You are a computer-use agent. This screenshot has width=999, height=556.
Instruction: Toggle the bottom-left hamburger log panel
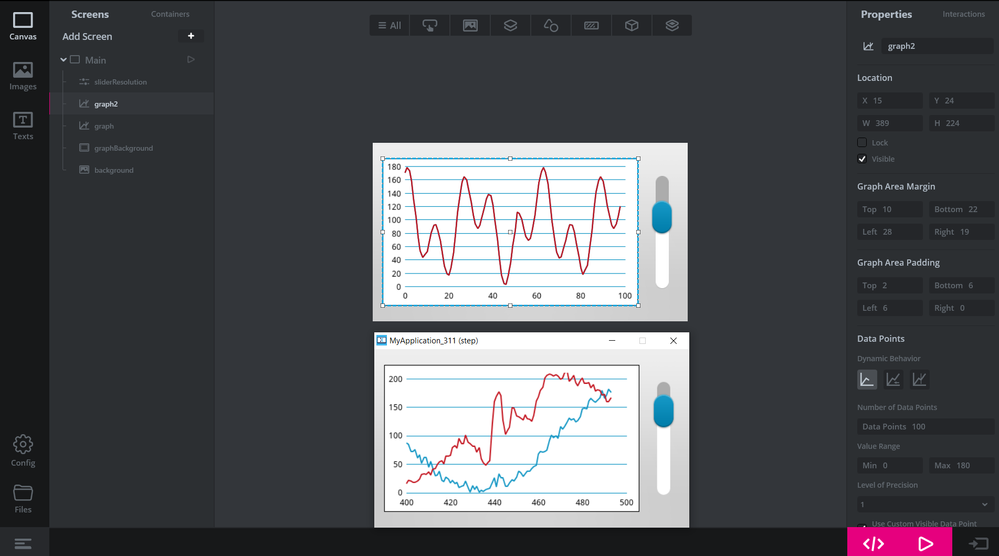[23, 543]
